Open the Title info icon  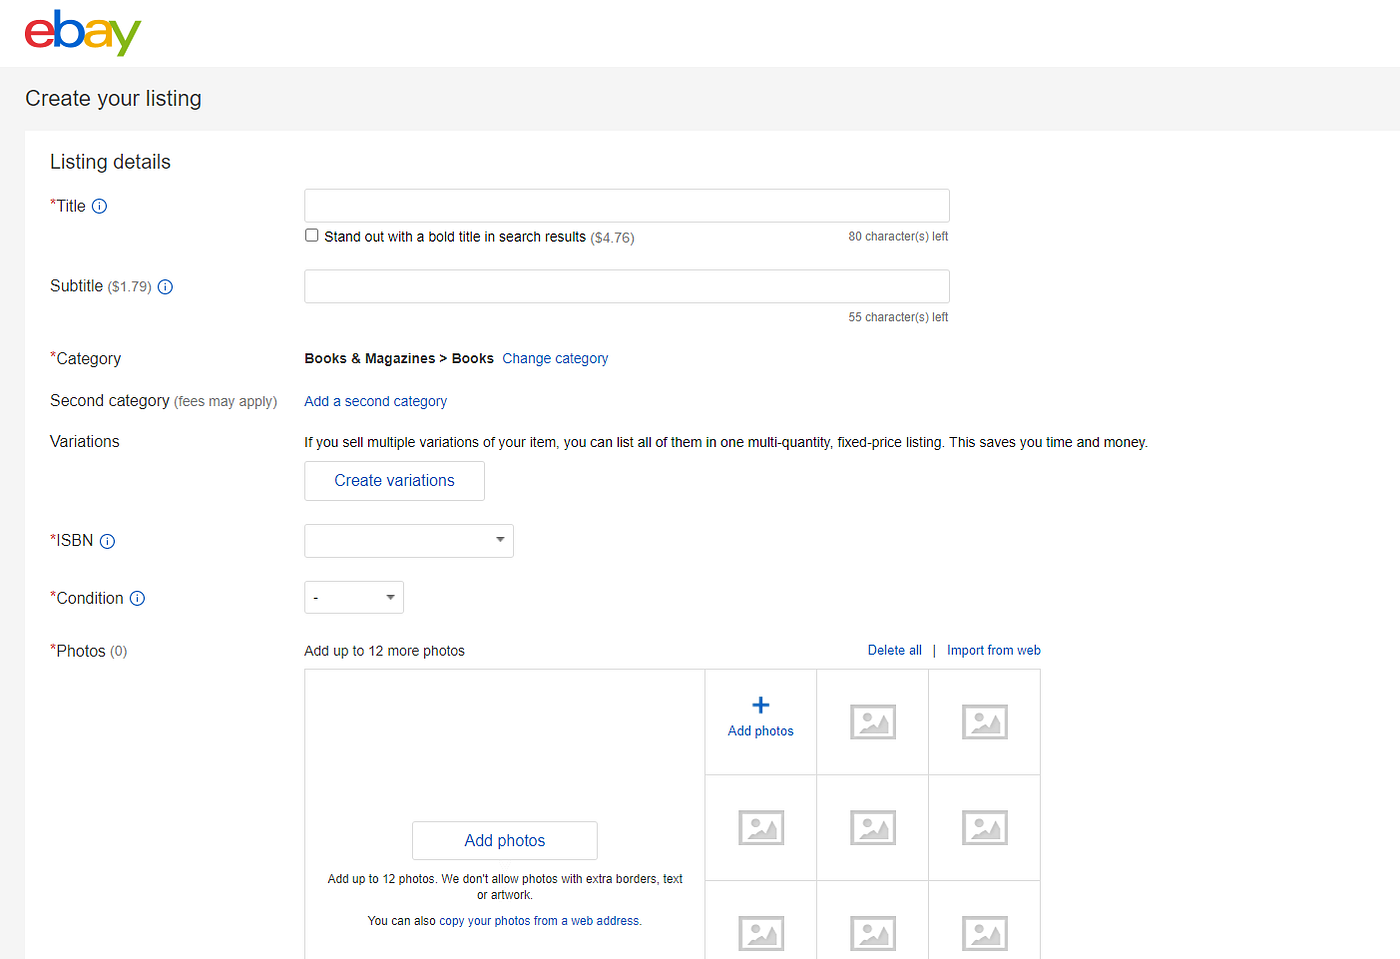coord(99,206)
